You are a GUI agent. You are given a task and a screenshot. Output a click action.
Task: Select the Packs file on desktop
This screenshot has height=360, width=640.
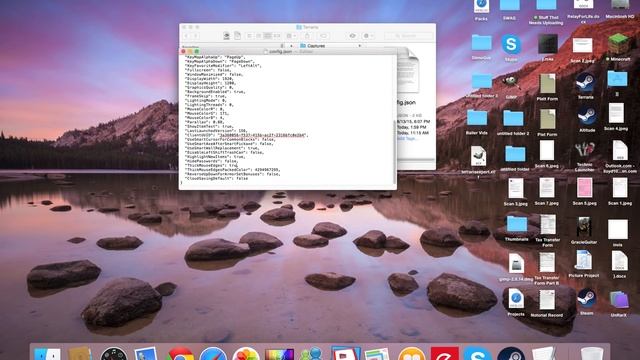coord(481,6)
